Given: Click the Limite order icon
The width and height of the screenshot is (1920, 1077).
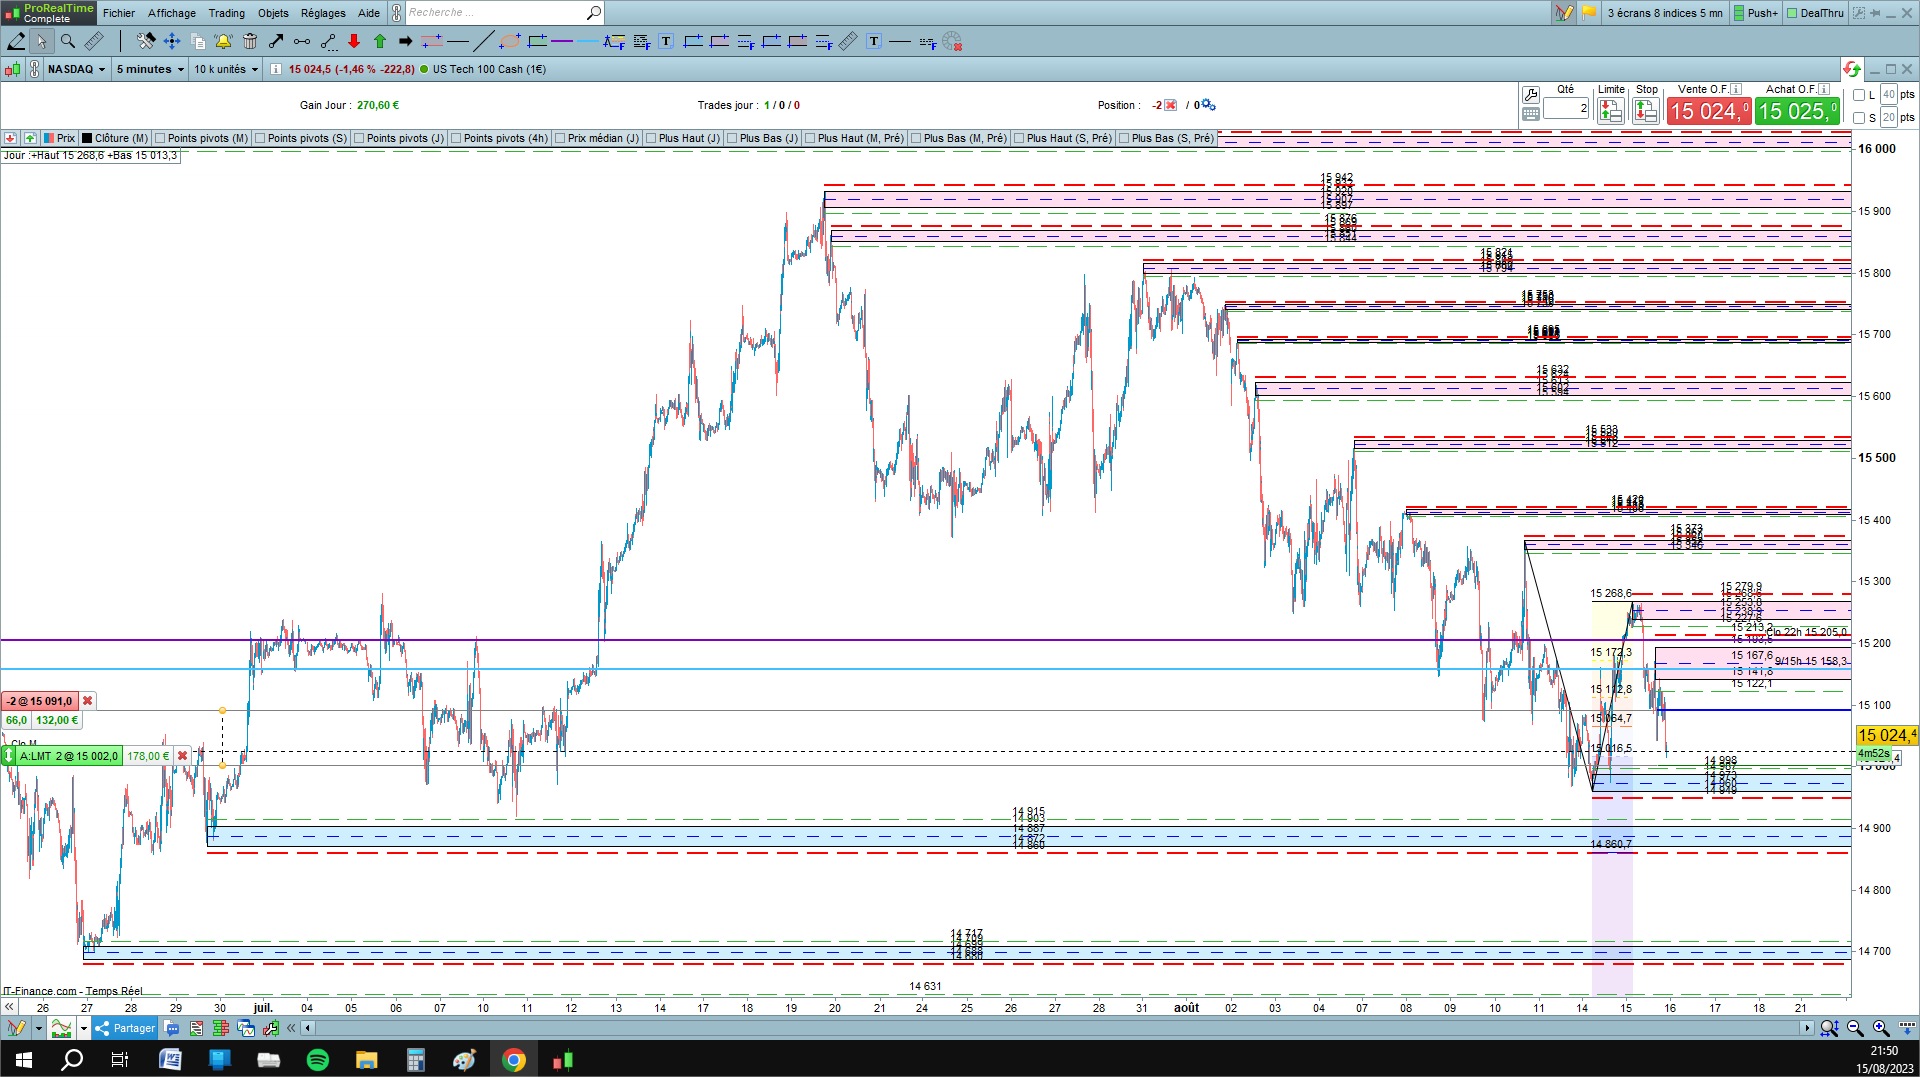Looking at the screenshot, I should 1610,111.
